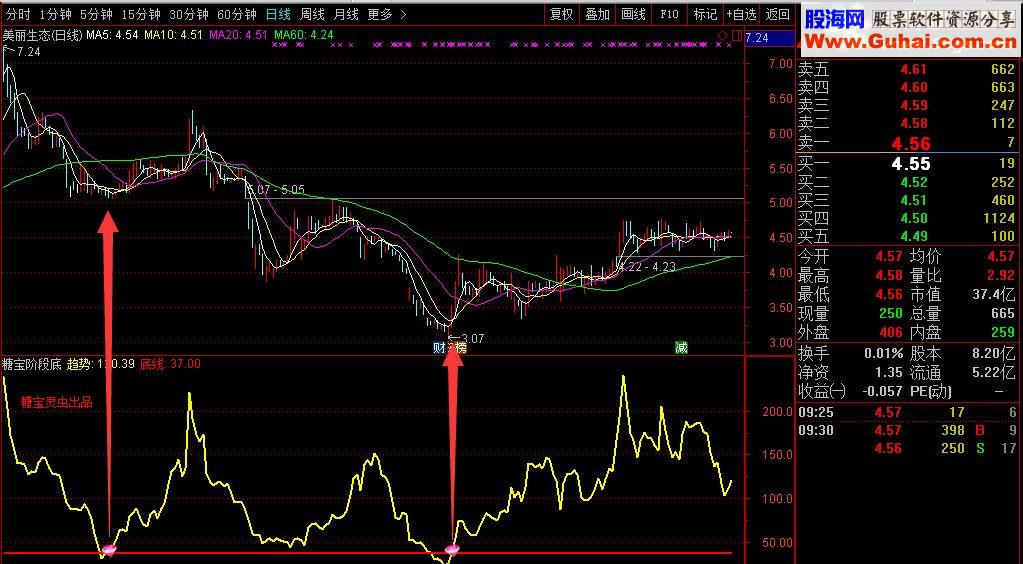Click the 买二 price 4.52
This screenshot has height=564, width=1023.
(913, 182)
